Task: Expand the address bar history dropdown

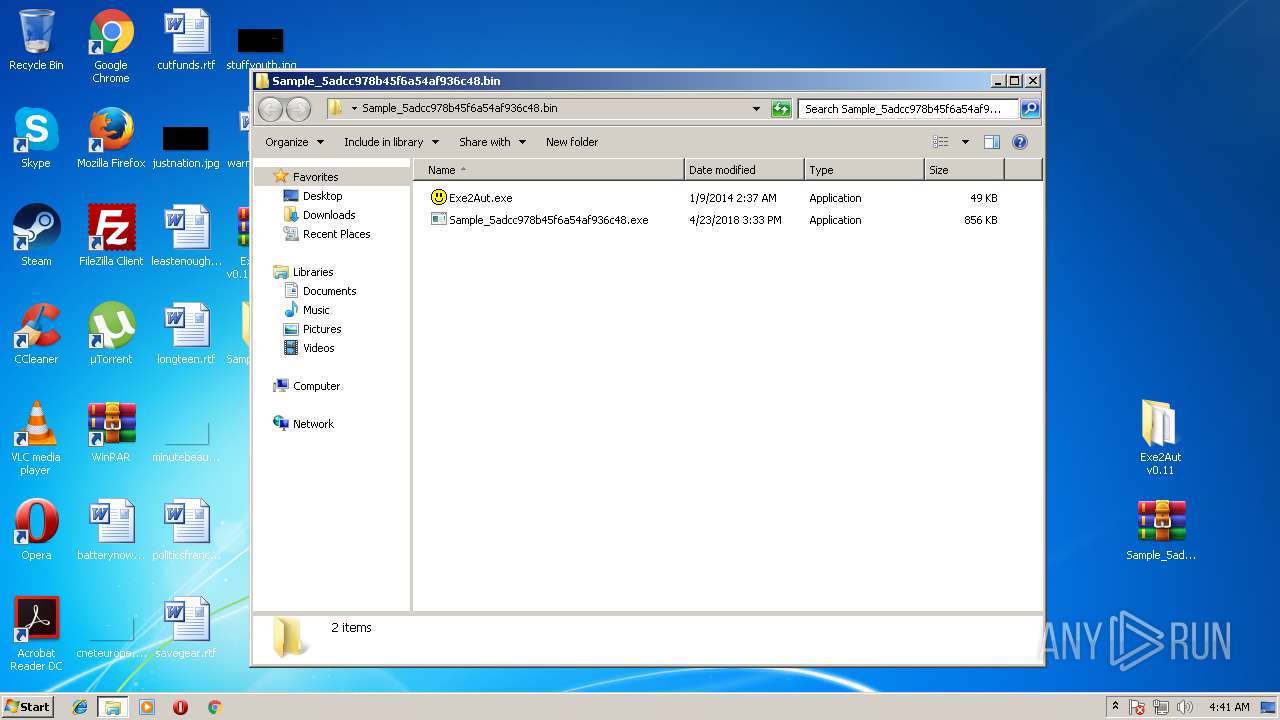Action: [x=756, y=109]
